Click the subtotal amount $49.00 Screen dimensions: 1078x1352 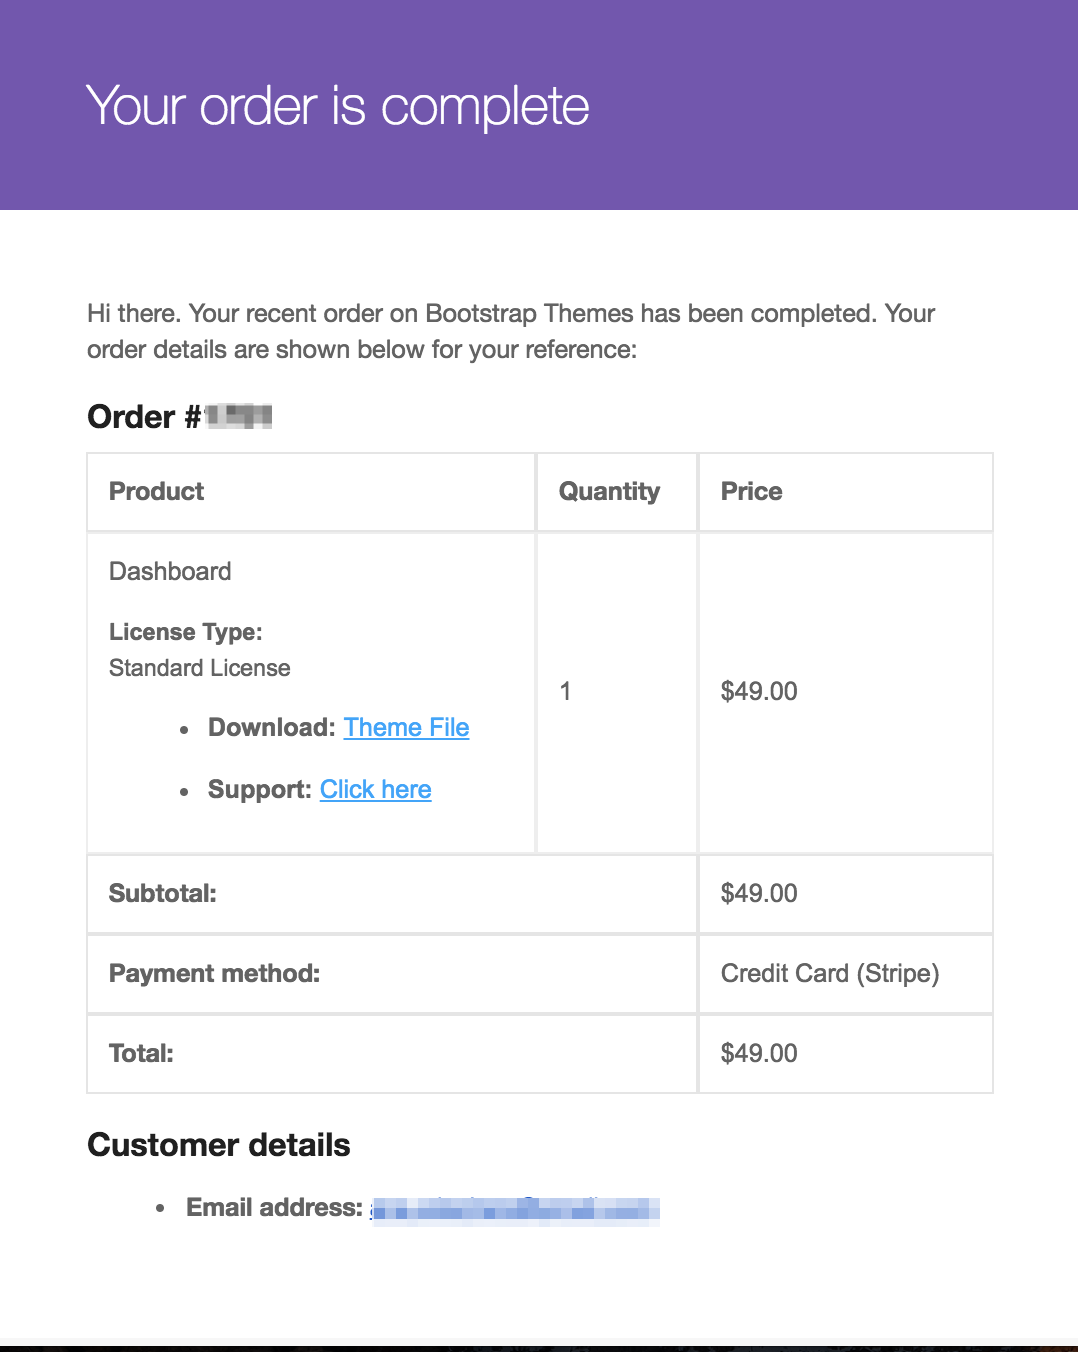[759, 893]
